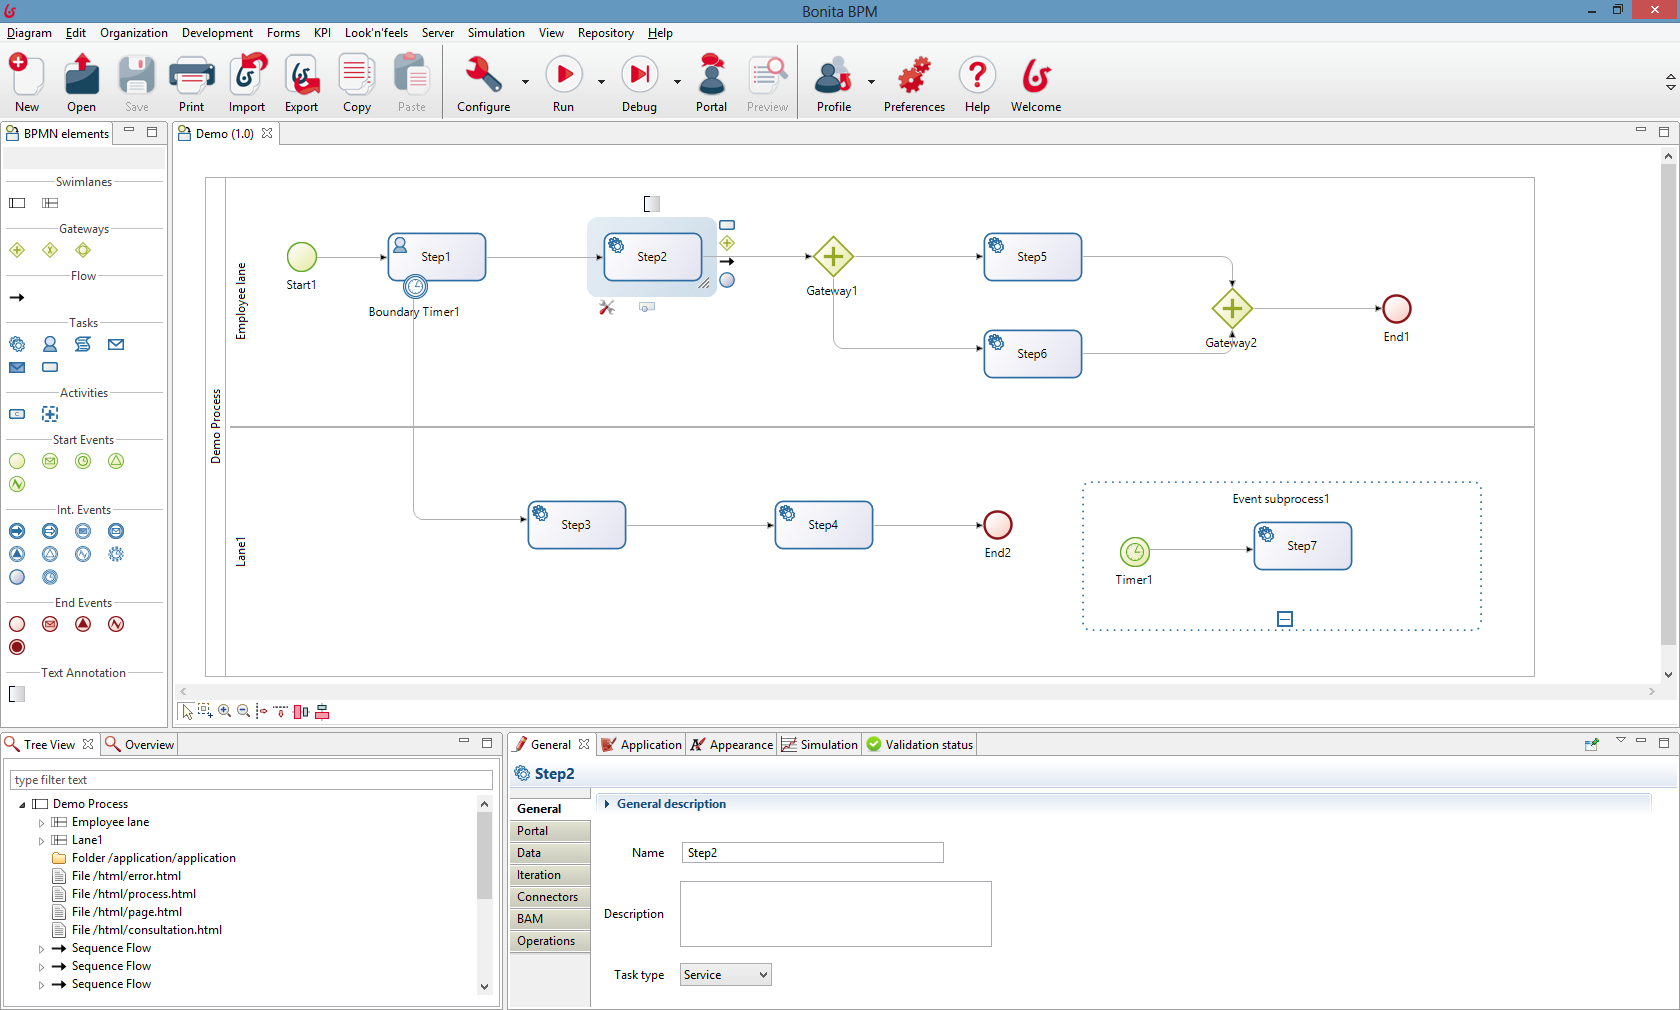The height and width of the screenshot is (1010, 1680).
Task: Switch to the Application properties tab
Action: tap(642, 745)
